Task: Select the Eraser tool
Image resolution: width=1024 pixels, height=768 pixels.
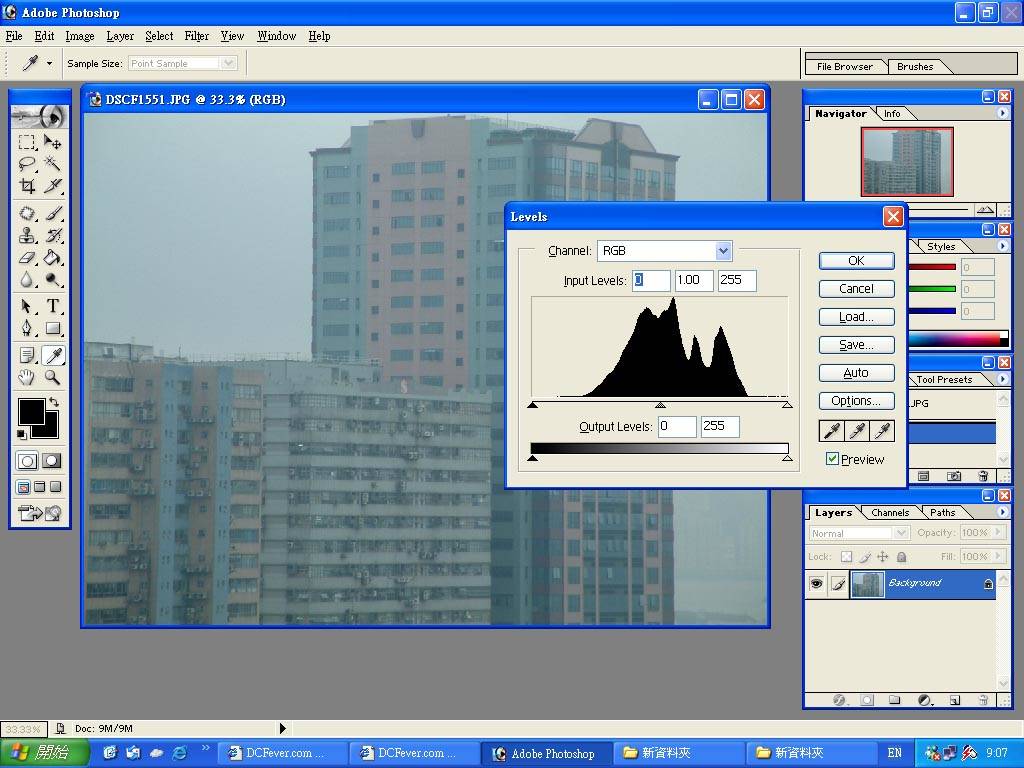Action: click(x=27, y=257)
